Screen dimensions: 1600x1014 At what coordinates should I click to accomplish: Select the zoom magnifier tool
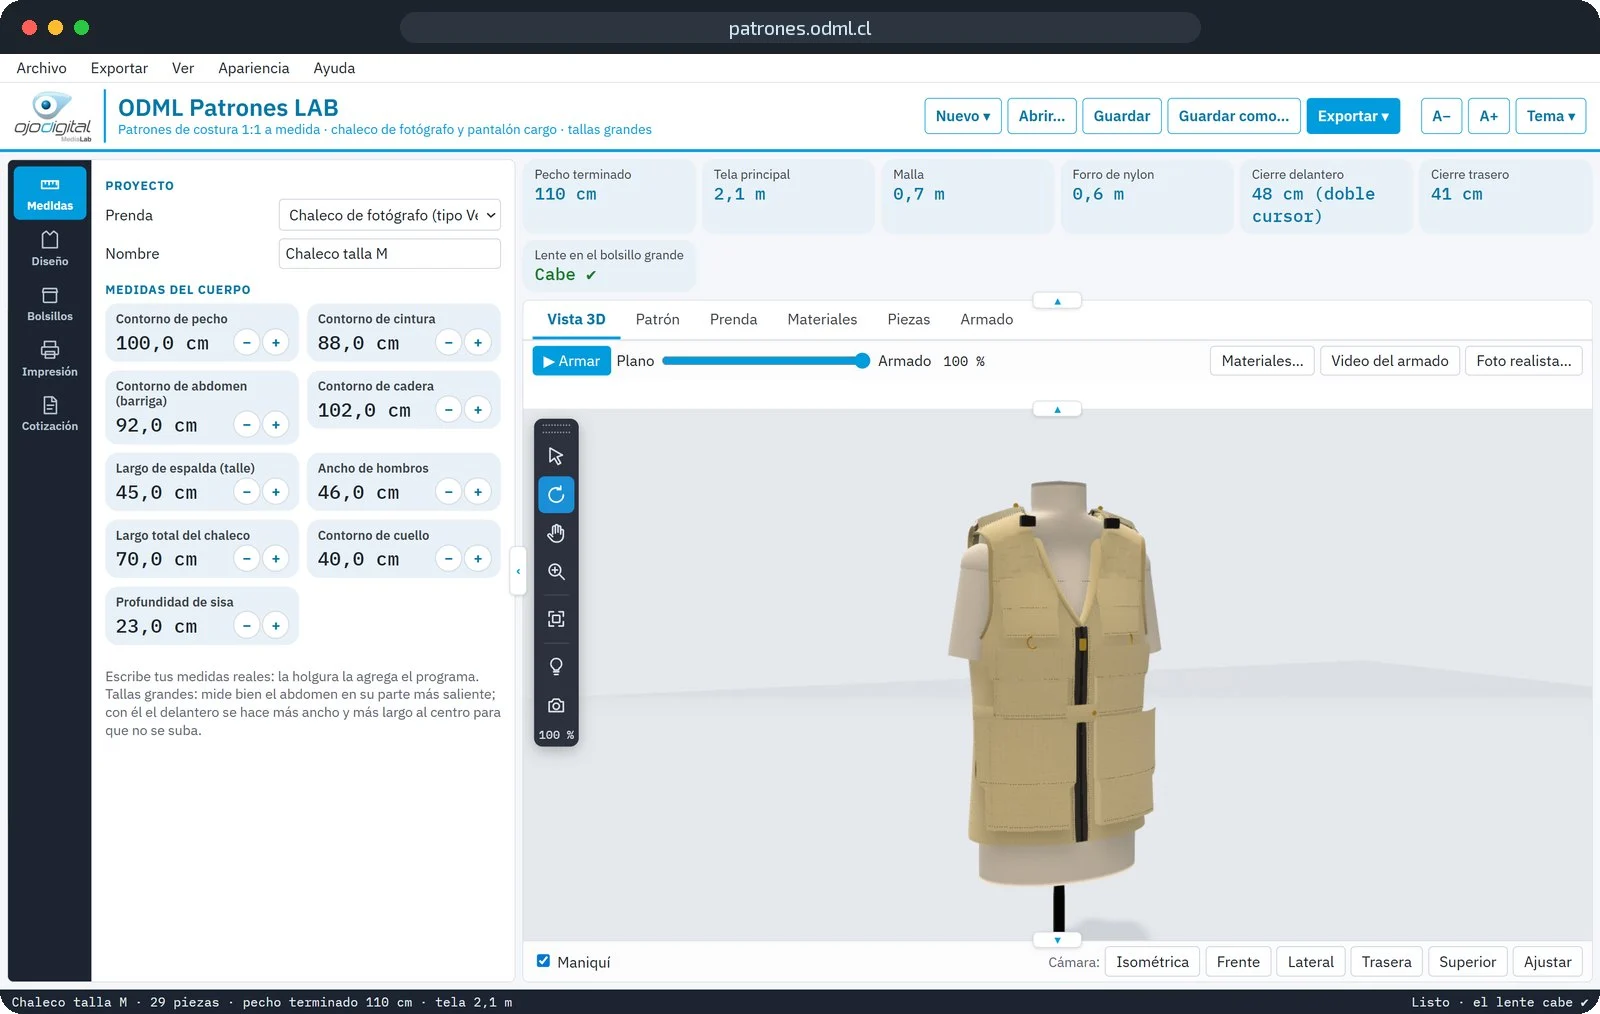(x=556, y=571)
